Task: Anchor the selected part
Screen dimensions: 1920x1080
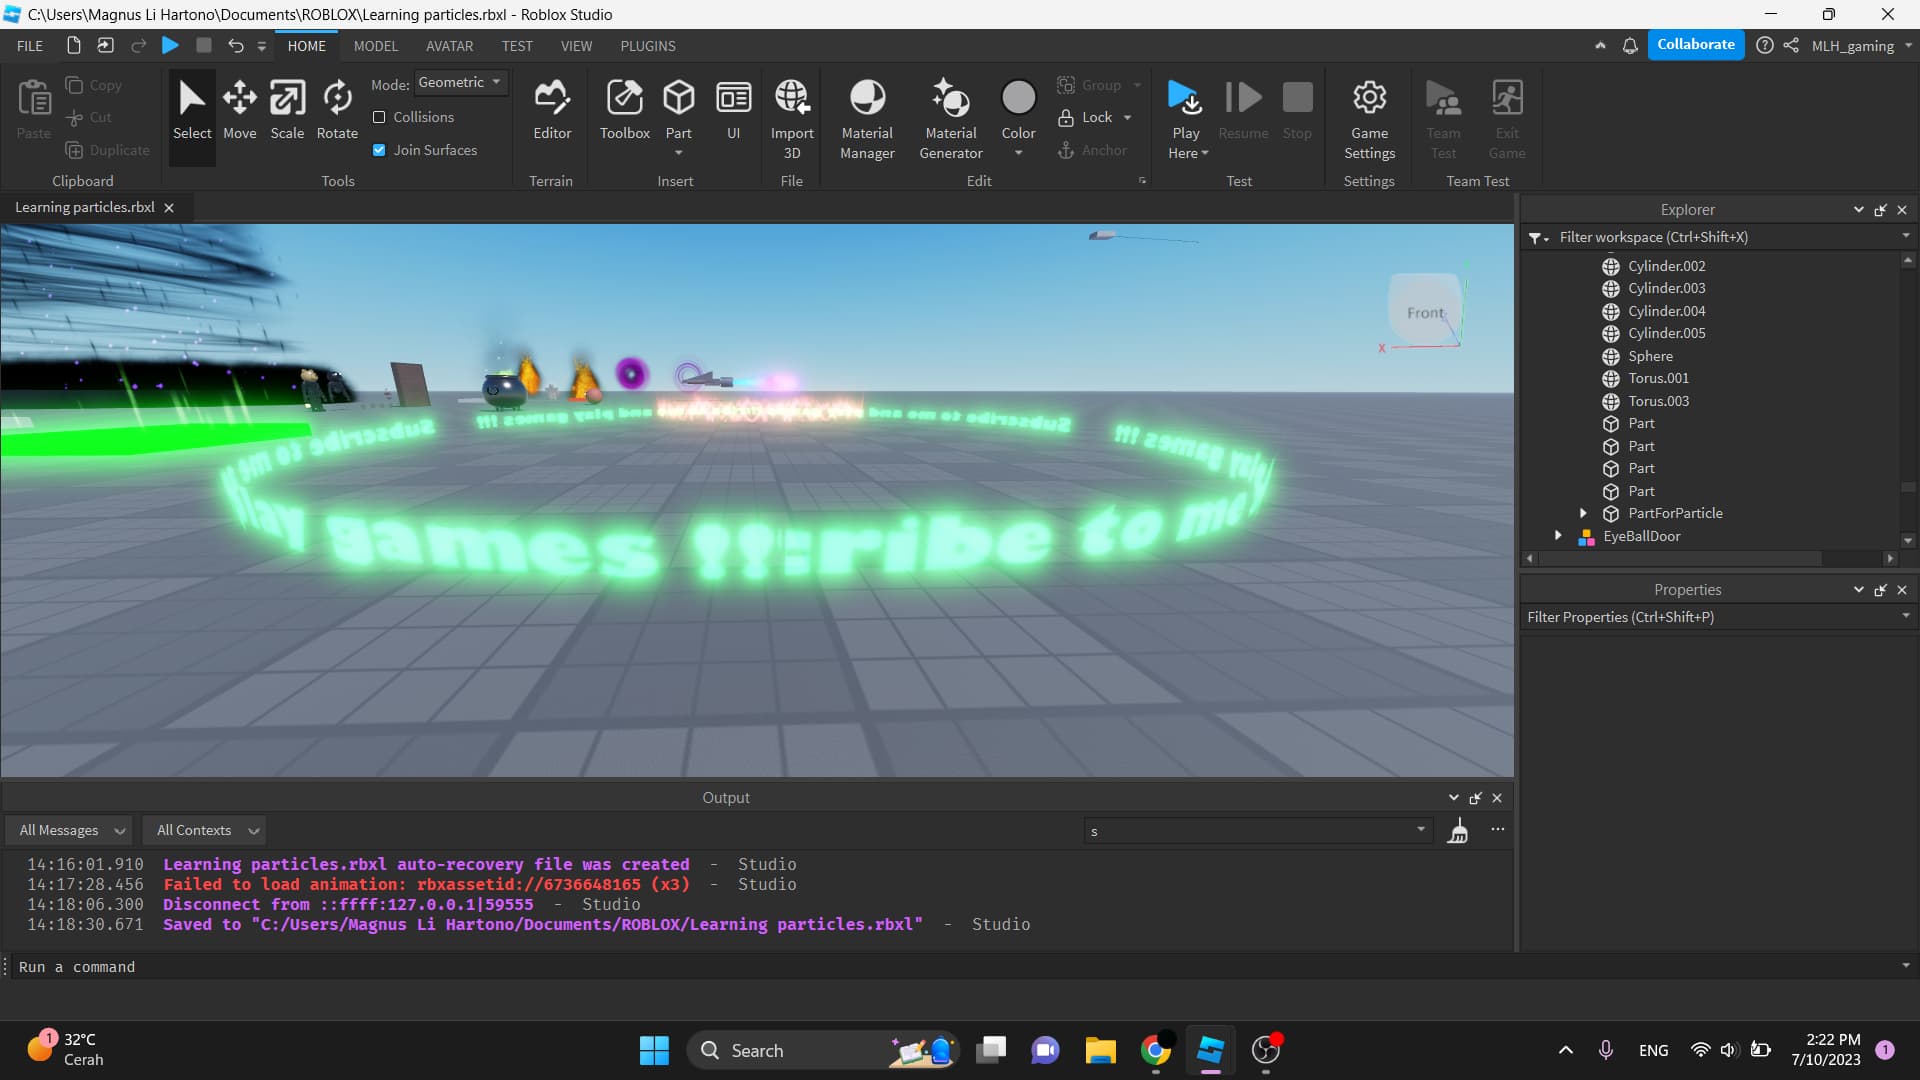Action: pyautogui.click(x=1095, y=150)
